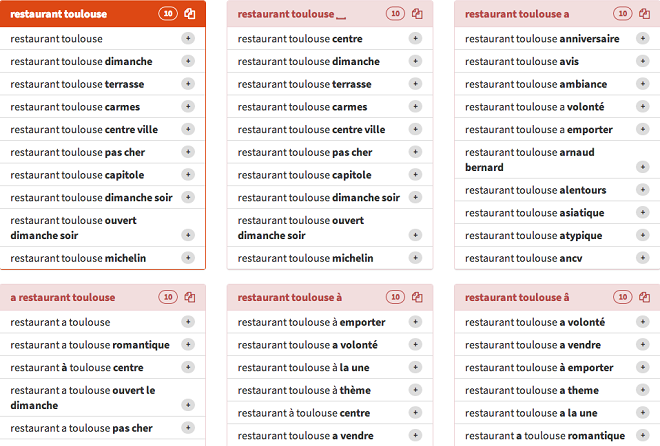Add 'restaurant toulouse ambiance' via plus icon
660x446 pixels.
point(643,84)
